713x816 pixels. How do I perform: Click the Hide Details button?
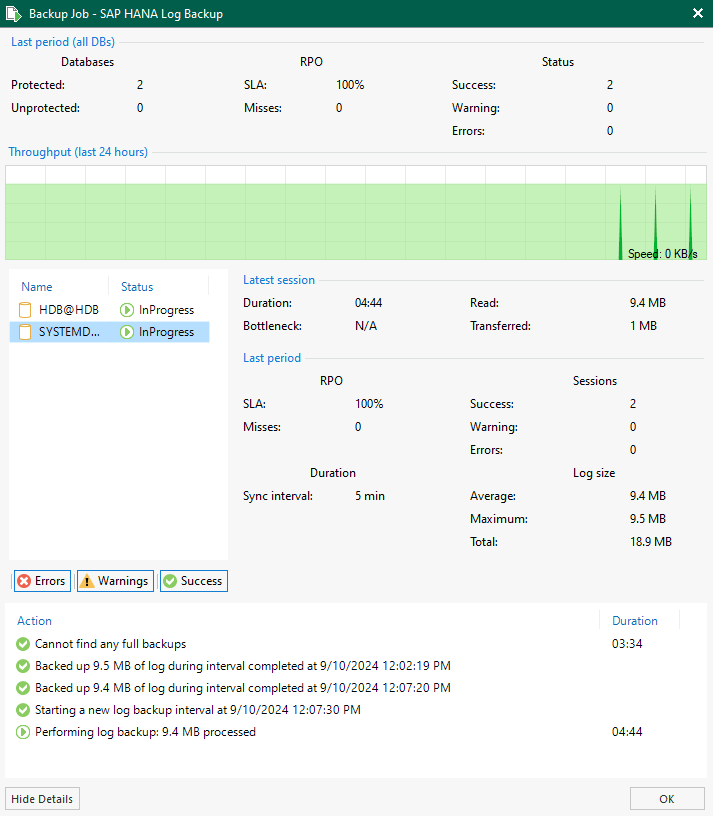(42, 799)
